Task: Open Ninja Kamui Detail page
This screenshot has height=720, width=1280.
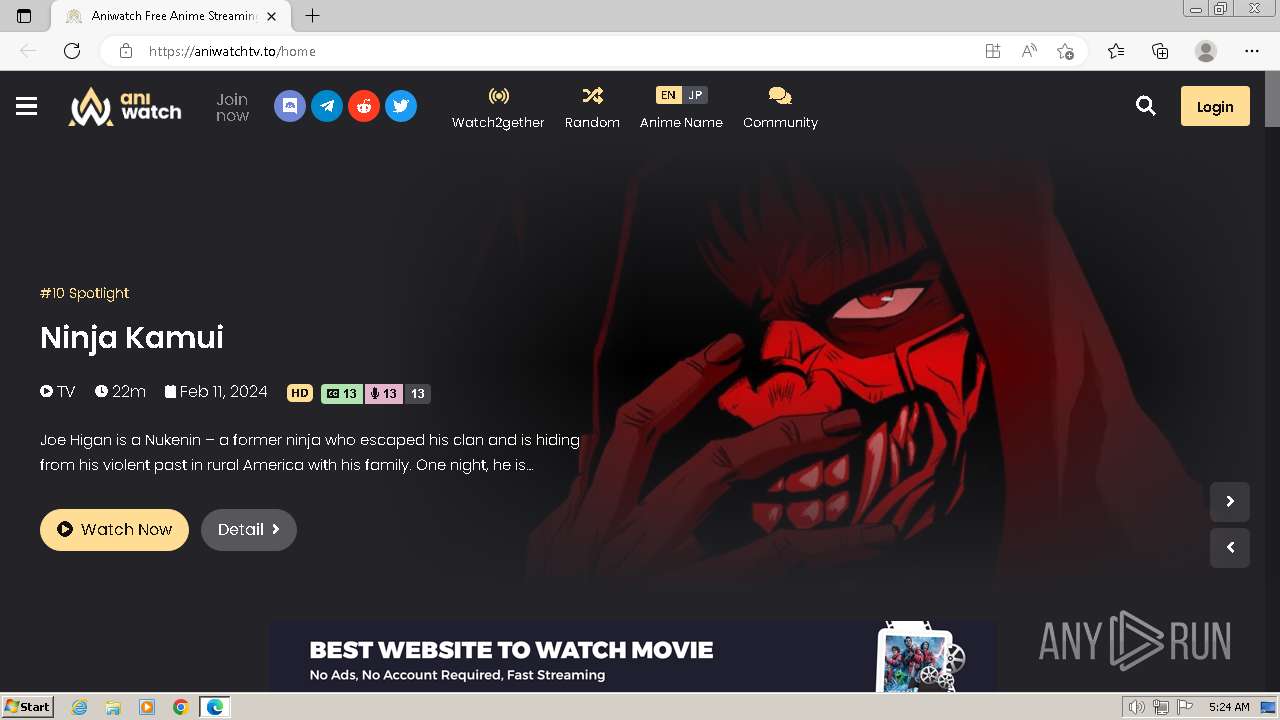Action: click(x=249, y=529)
